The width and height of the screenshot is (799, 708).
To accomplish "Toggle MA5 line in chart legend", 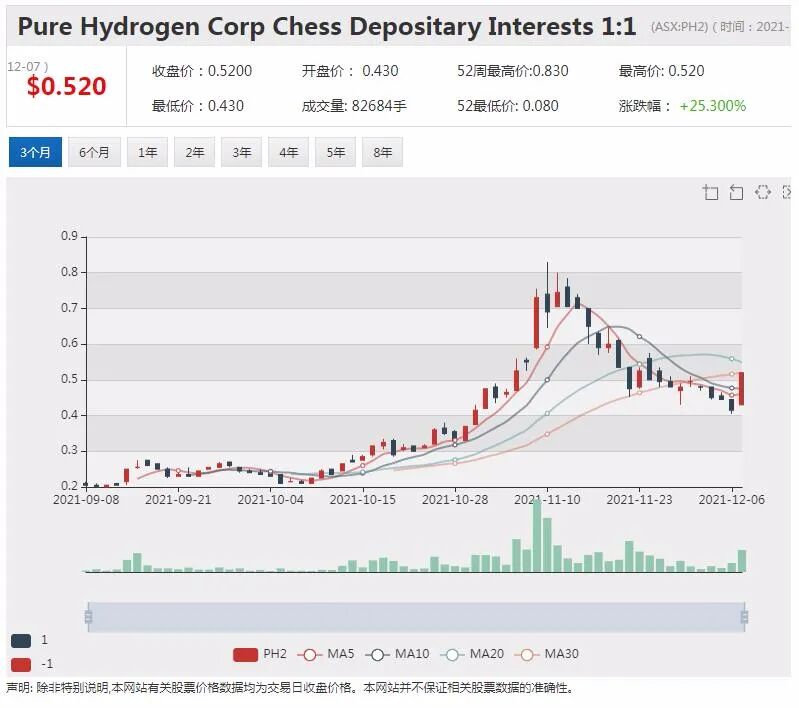I will coord(326,654).
